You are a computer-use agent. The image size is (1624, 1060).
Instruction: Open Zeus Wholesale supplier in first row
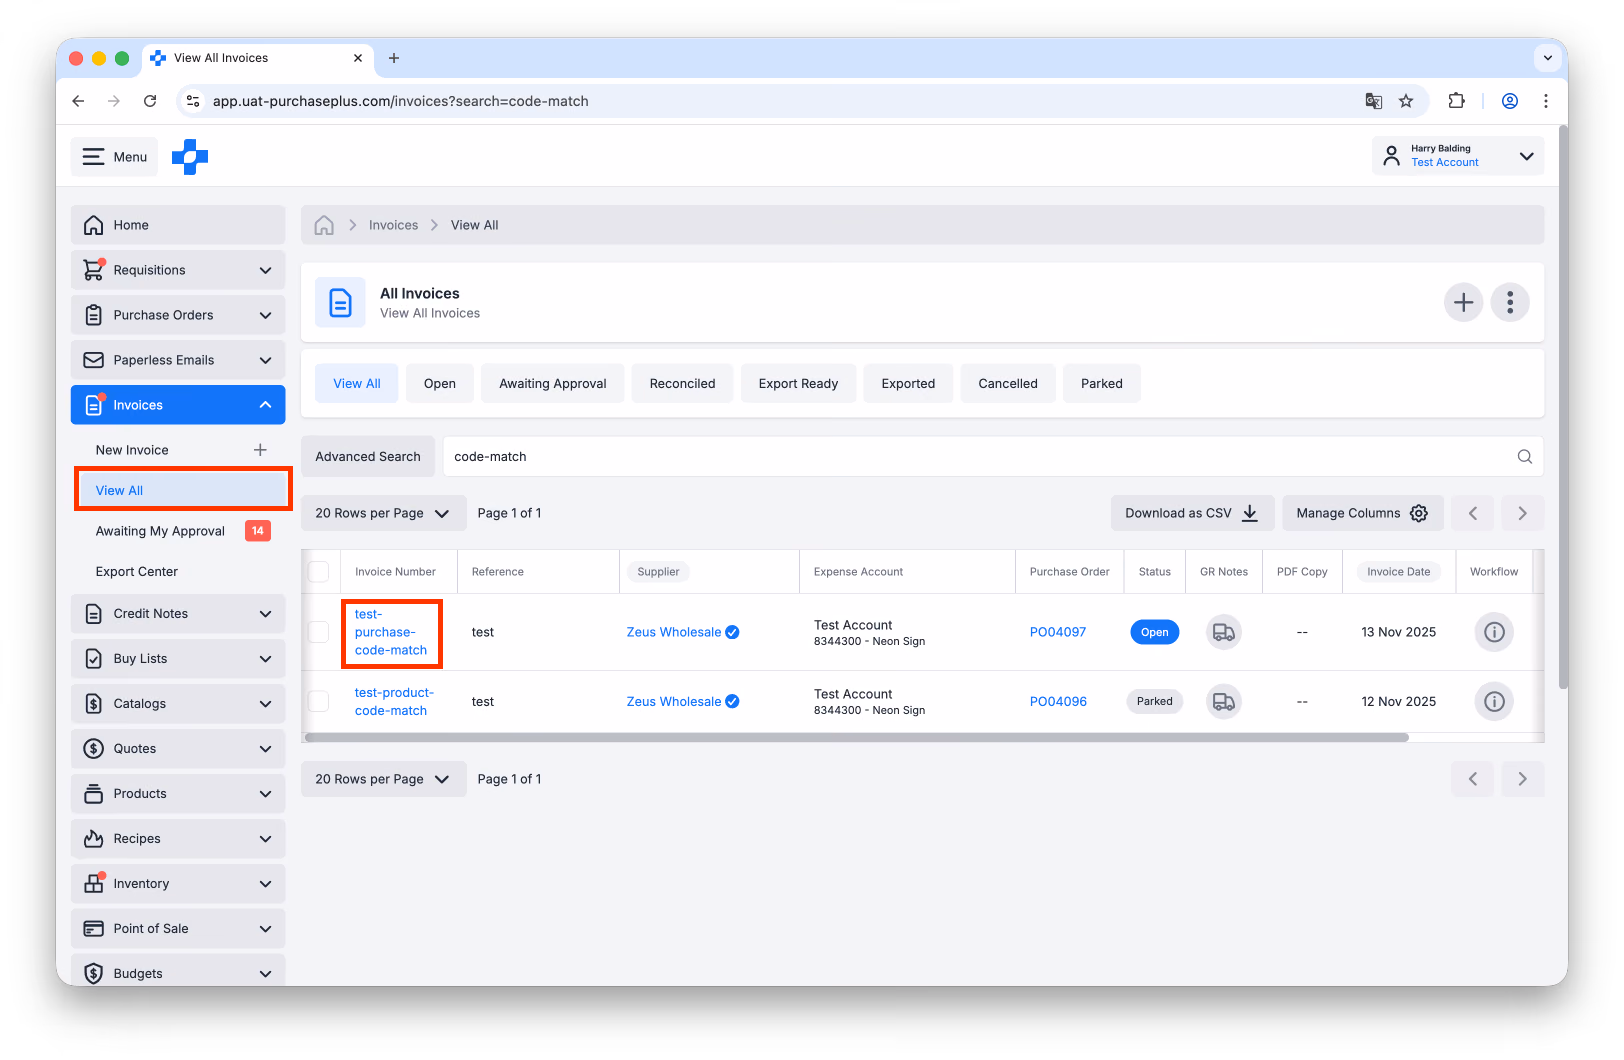(x=674, y=632)
